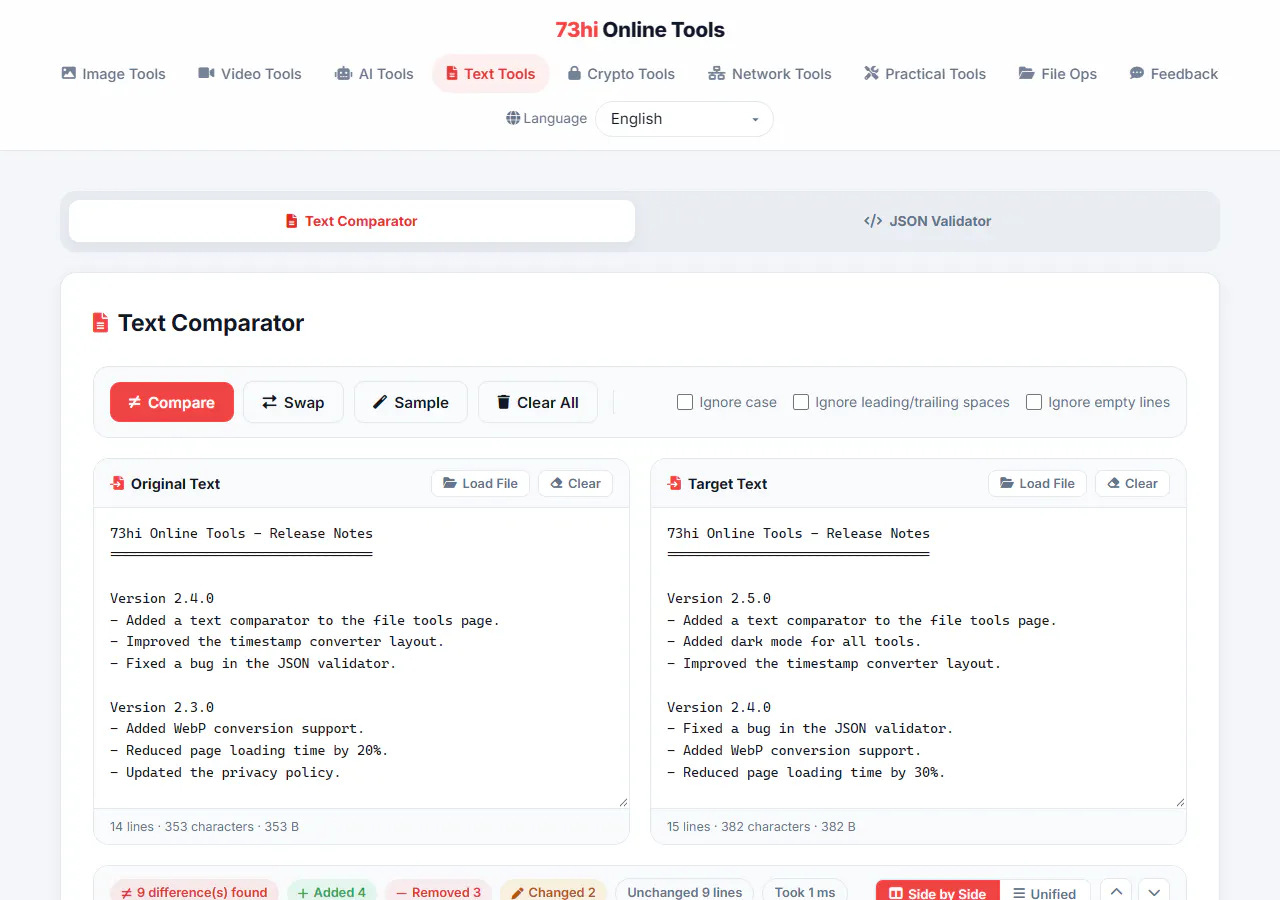Click the globe icon beside Language
This screenshot has width=1280, height=900.
click(x=513, y=118)
